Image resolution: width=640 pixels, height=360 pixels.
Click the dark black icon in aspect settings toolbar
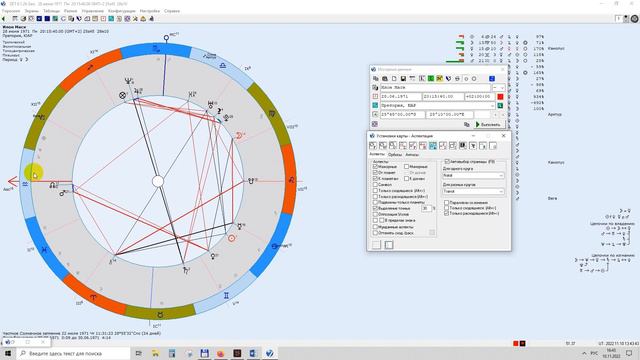coord(462,145)
